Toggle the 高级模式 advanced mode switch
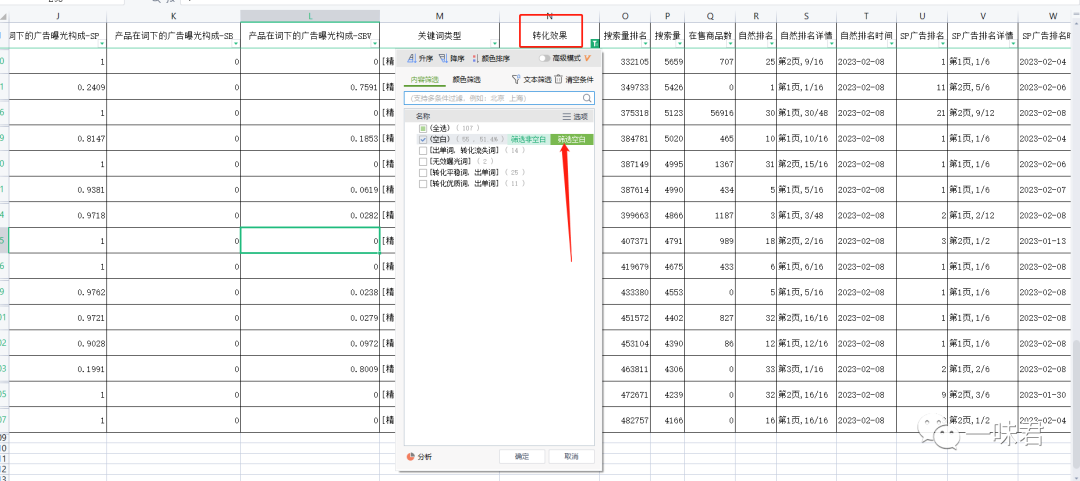The image size is (1080, 481). pyautogui.click(x=545, y=59)
